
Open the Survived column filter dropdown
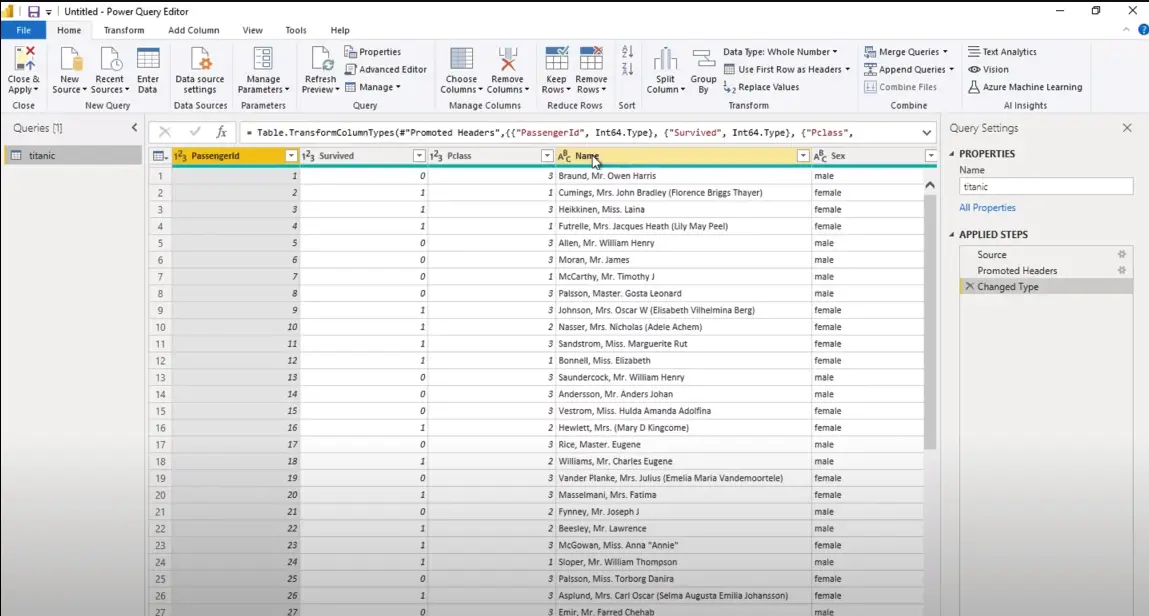pyautogui.click(x=418, y=156)
